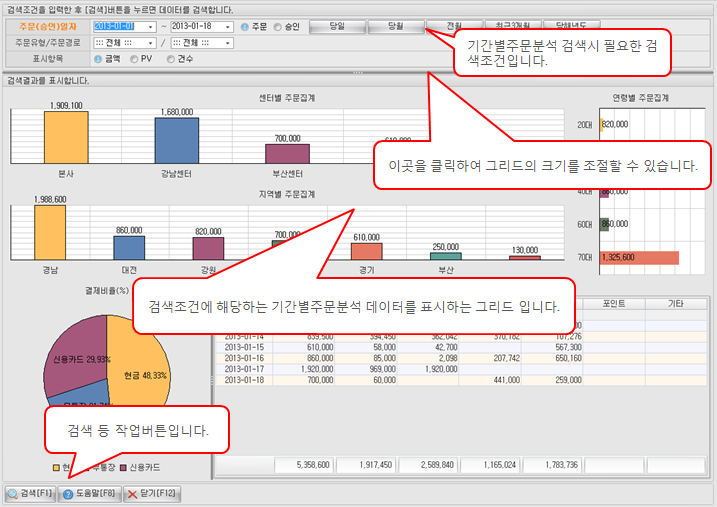717x507 pixels.
Task: Click the 20대 bar showing 820,000
Action: (x=602, y=125)
